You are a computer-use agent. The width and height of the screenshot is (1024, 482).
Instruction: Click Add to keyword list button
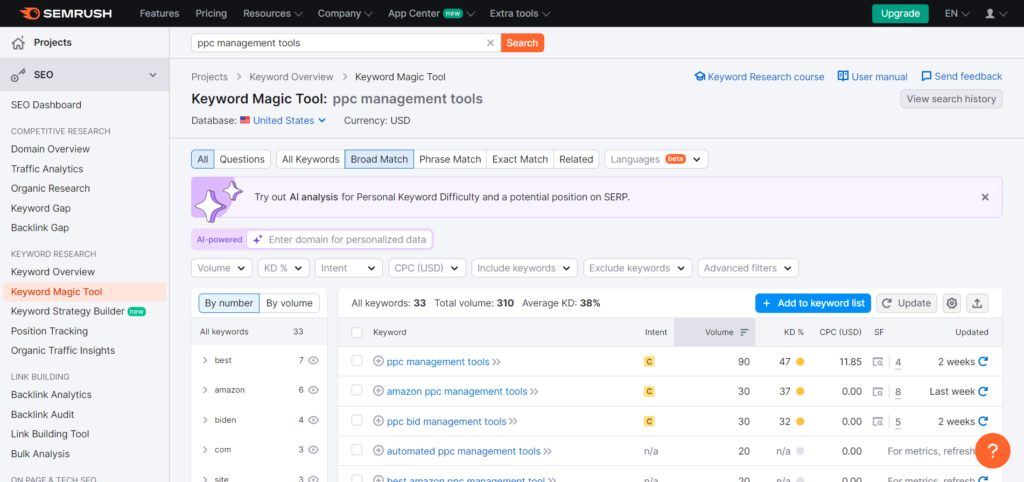813,303
